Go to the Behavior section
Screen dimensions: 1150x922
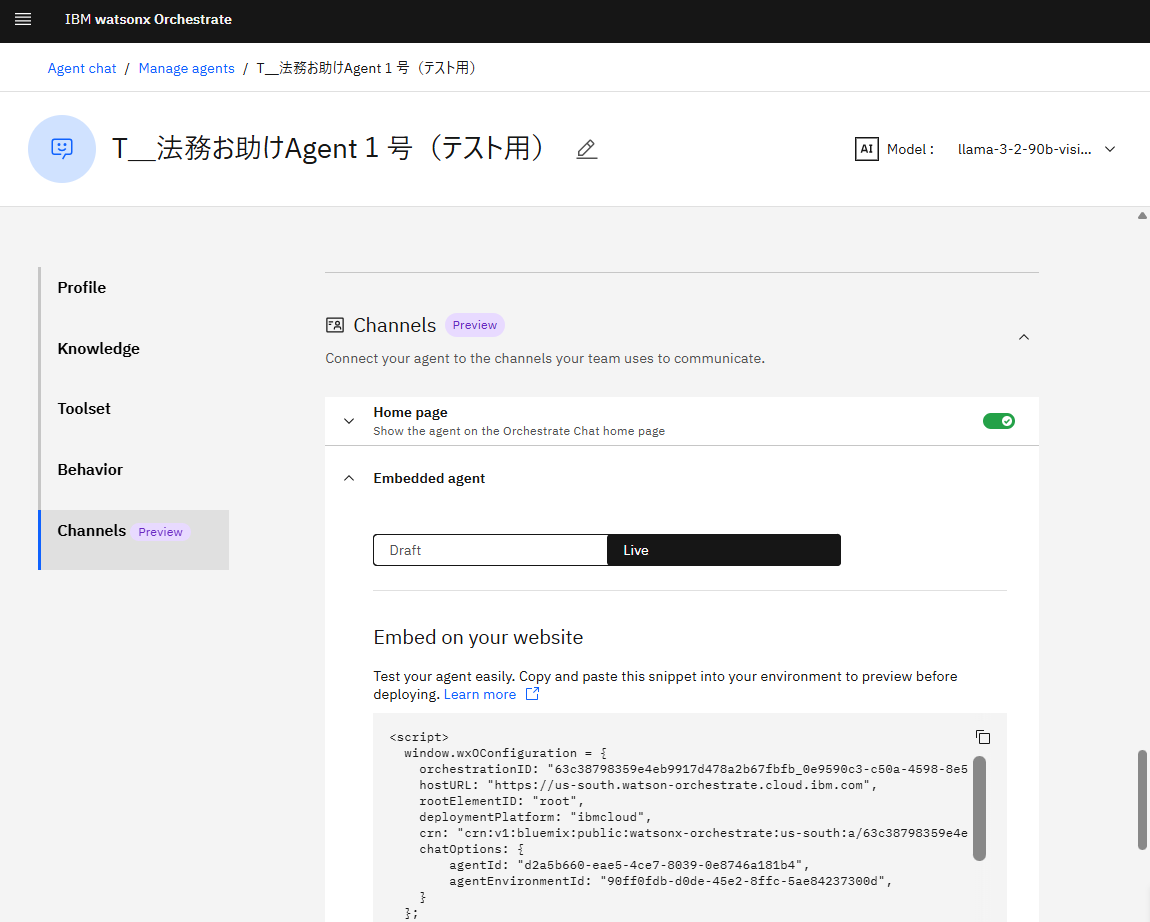90,469
